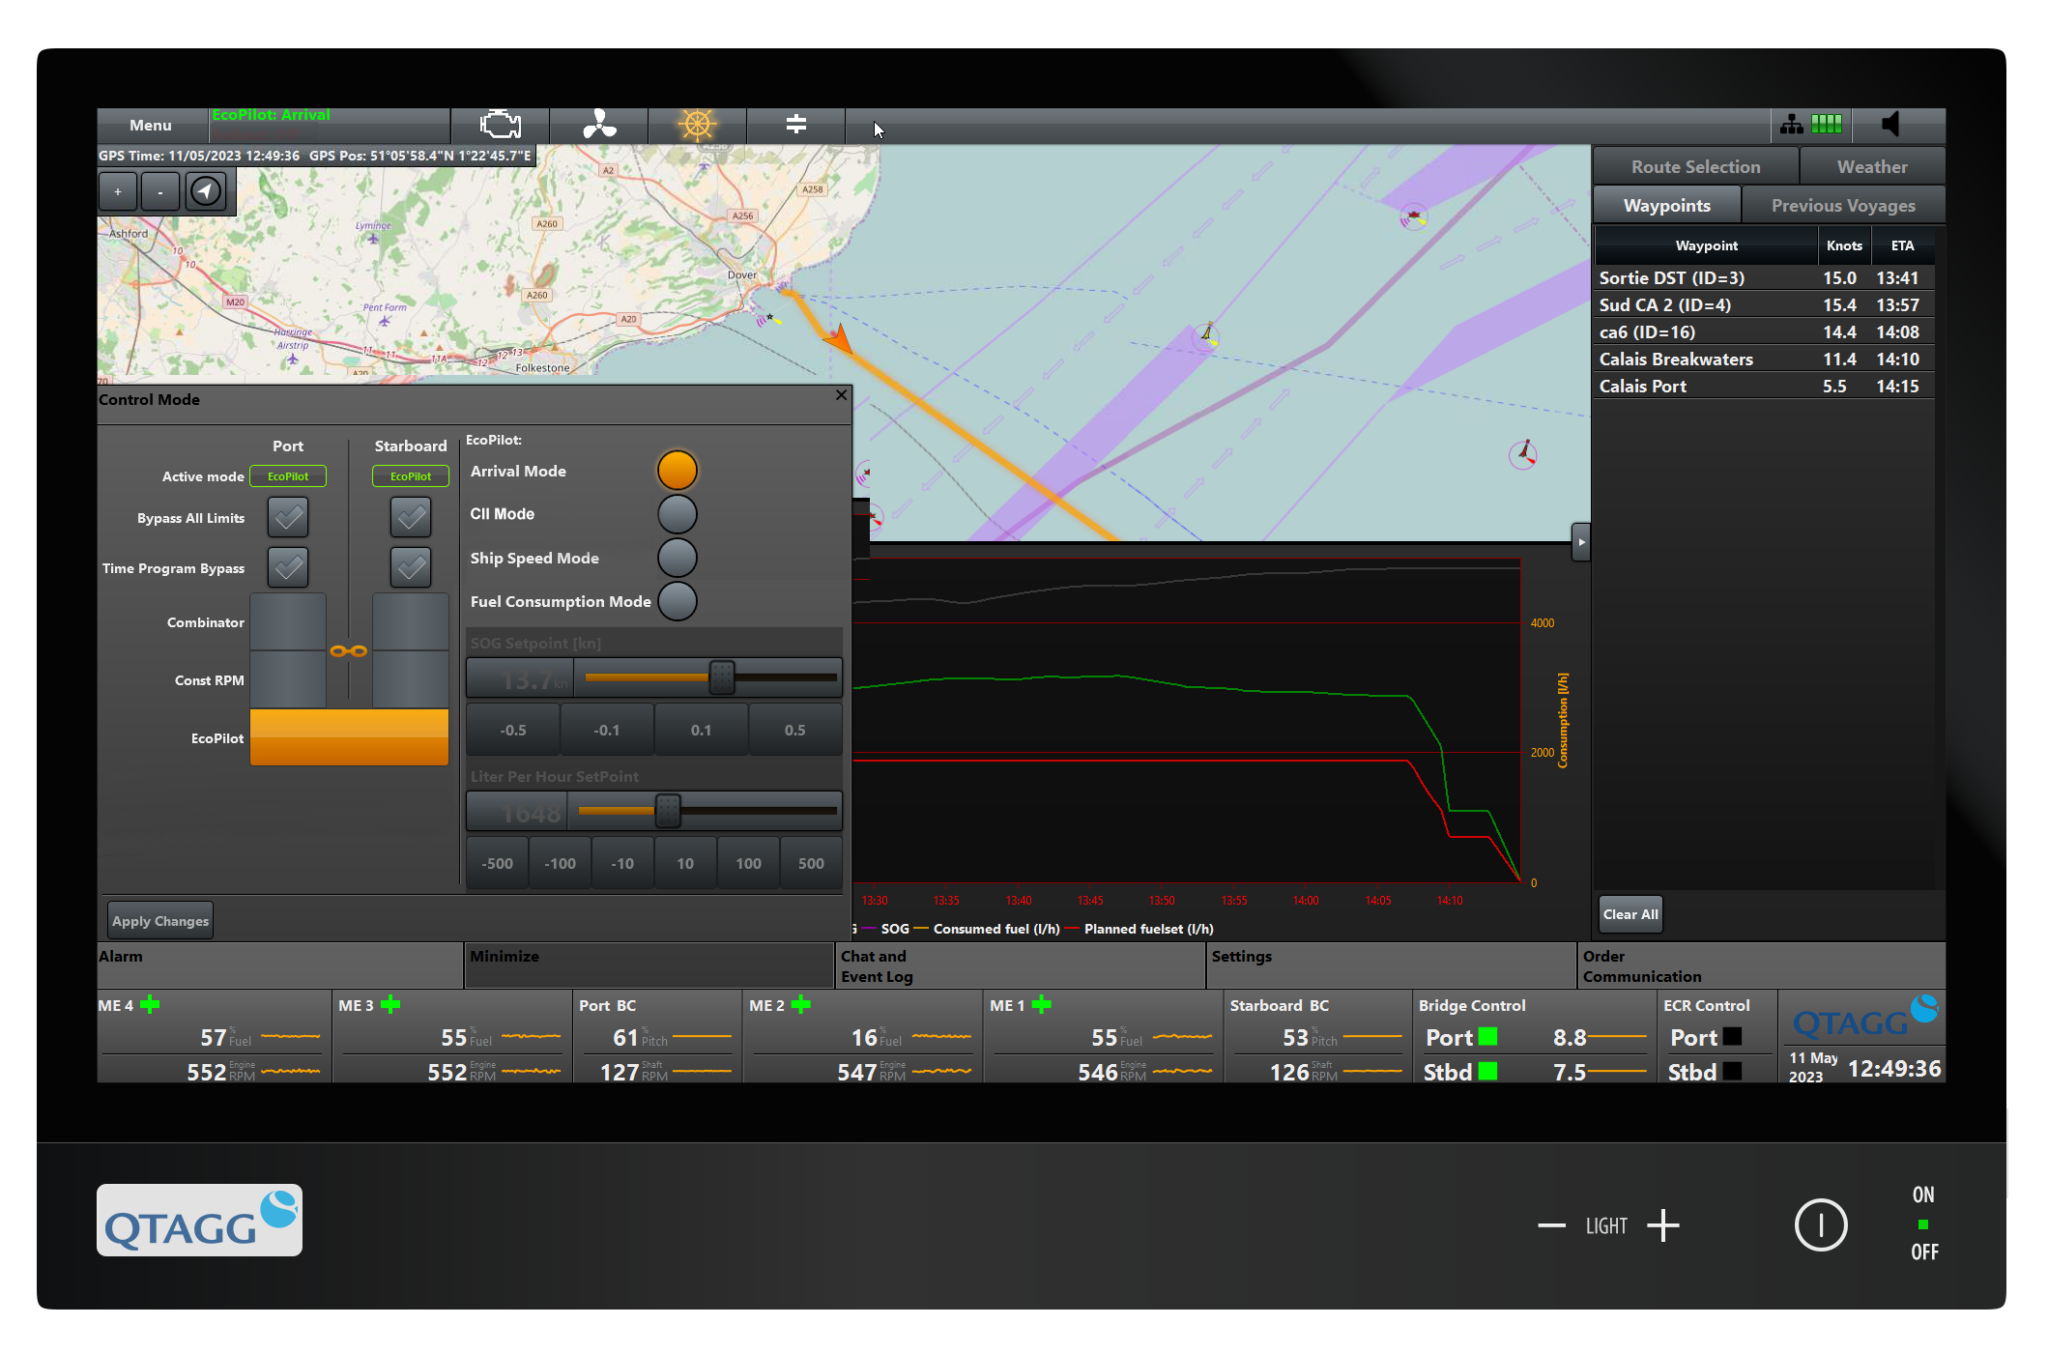Toggle Time Program Bypass for Starboard
The width and height of the screenshot is (2048, 1353).
pyautogui.click(x=409, y=567)
